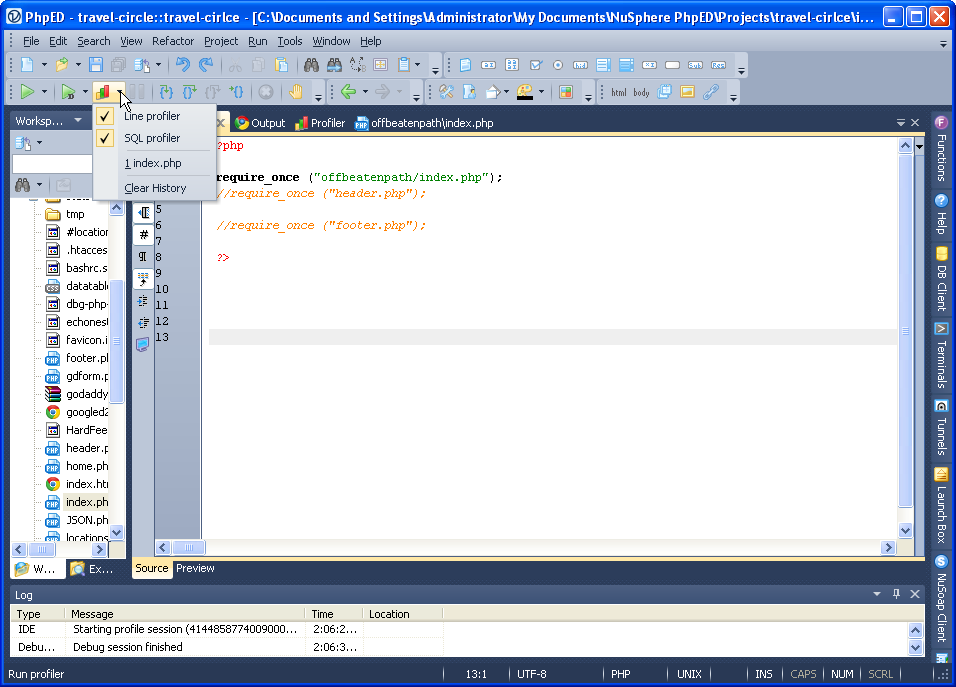This screenshot has height=687, width=956.
Task: Click the html tag toolbar icon
Action: (619, 92)
